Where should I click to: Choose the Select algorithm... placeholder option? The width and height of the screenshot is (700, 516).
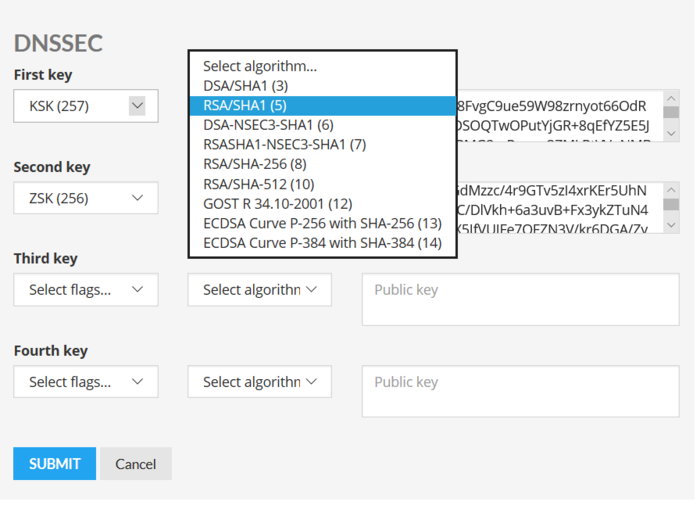322,66
